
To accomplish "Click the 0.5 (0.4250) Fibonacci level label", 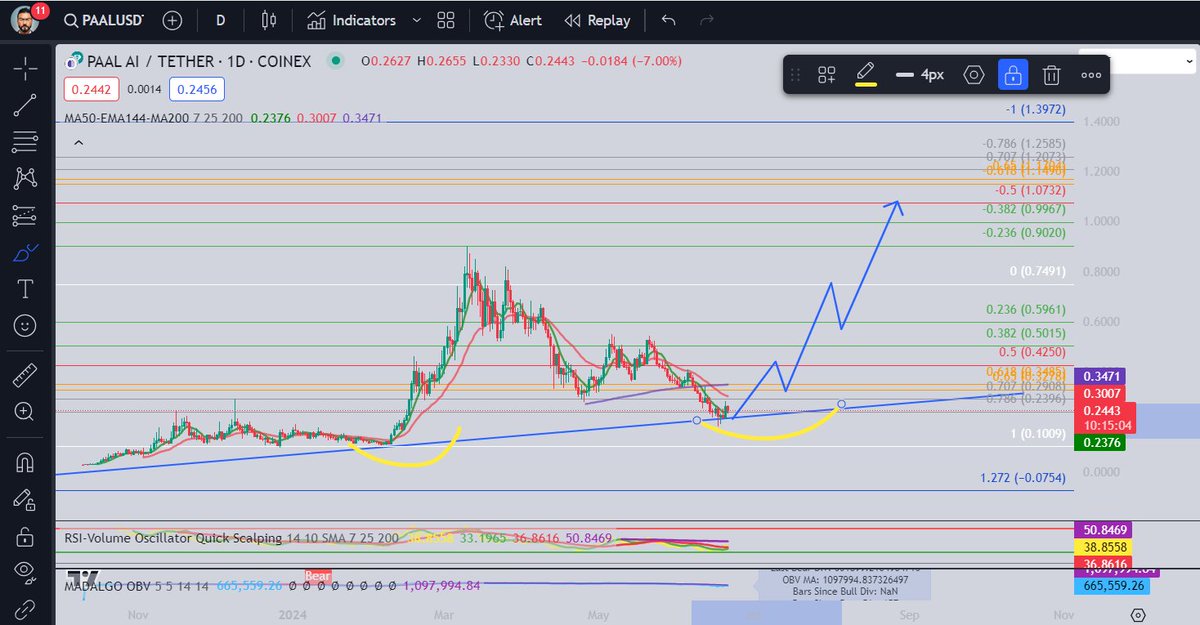I will [1031, 352].
